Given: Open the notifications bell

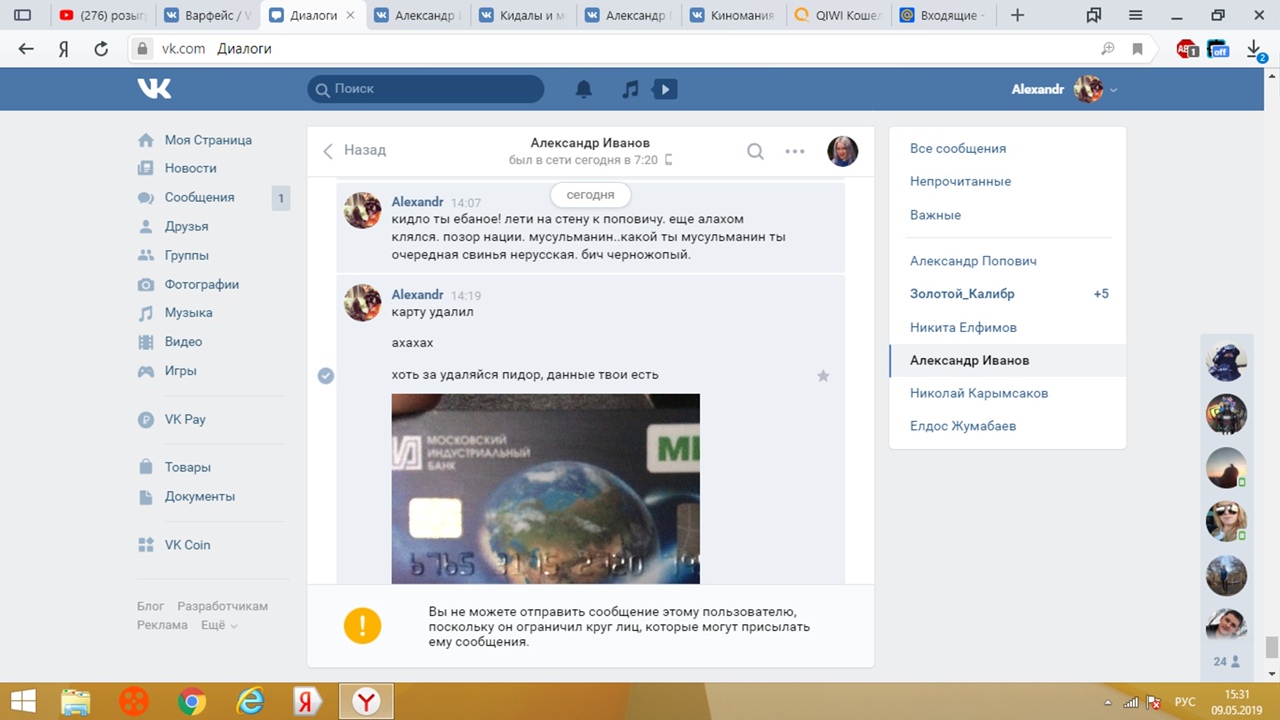Looking at the screenshot, I should [584, 89].
